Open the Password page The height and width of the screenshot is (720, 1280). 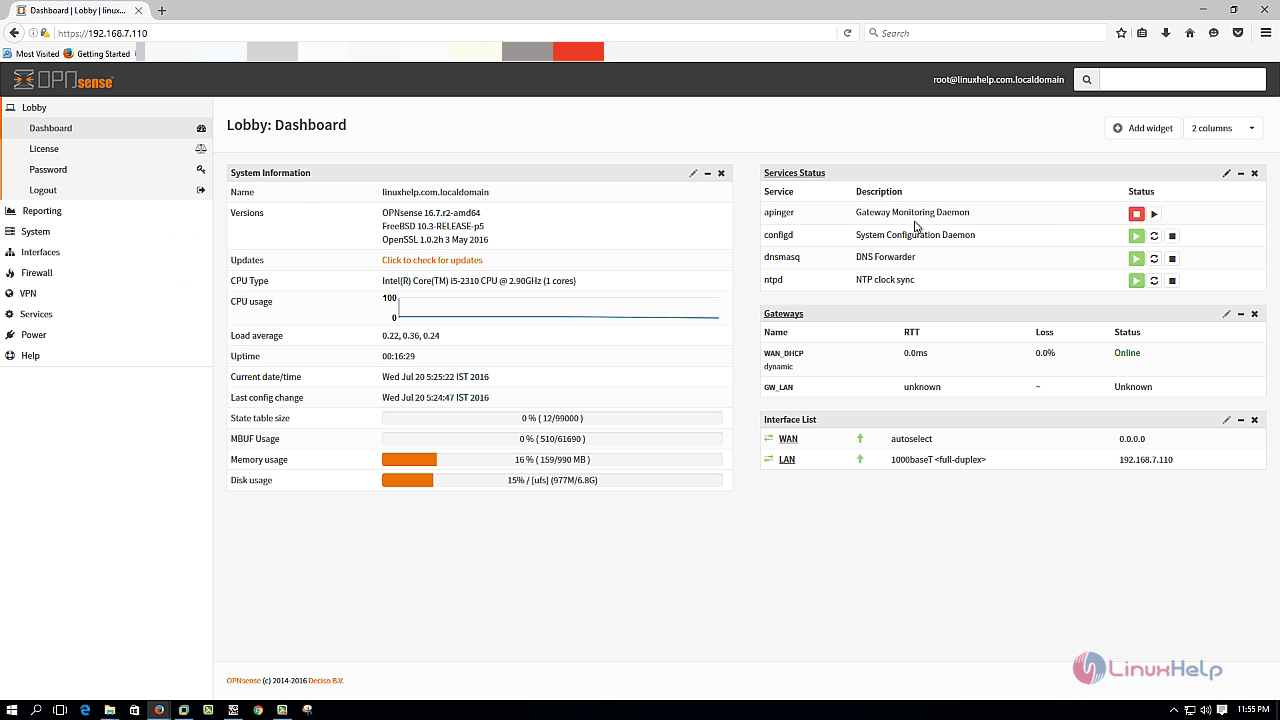pos(106,169)
